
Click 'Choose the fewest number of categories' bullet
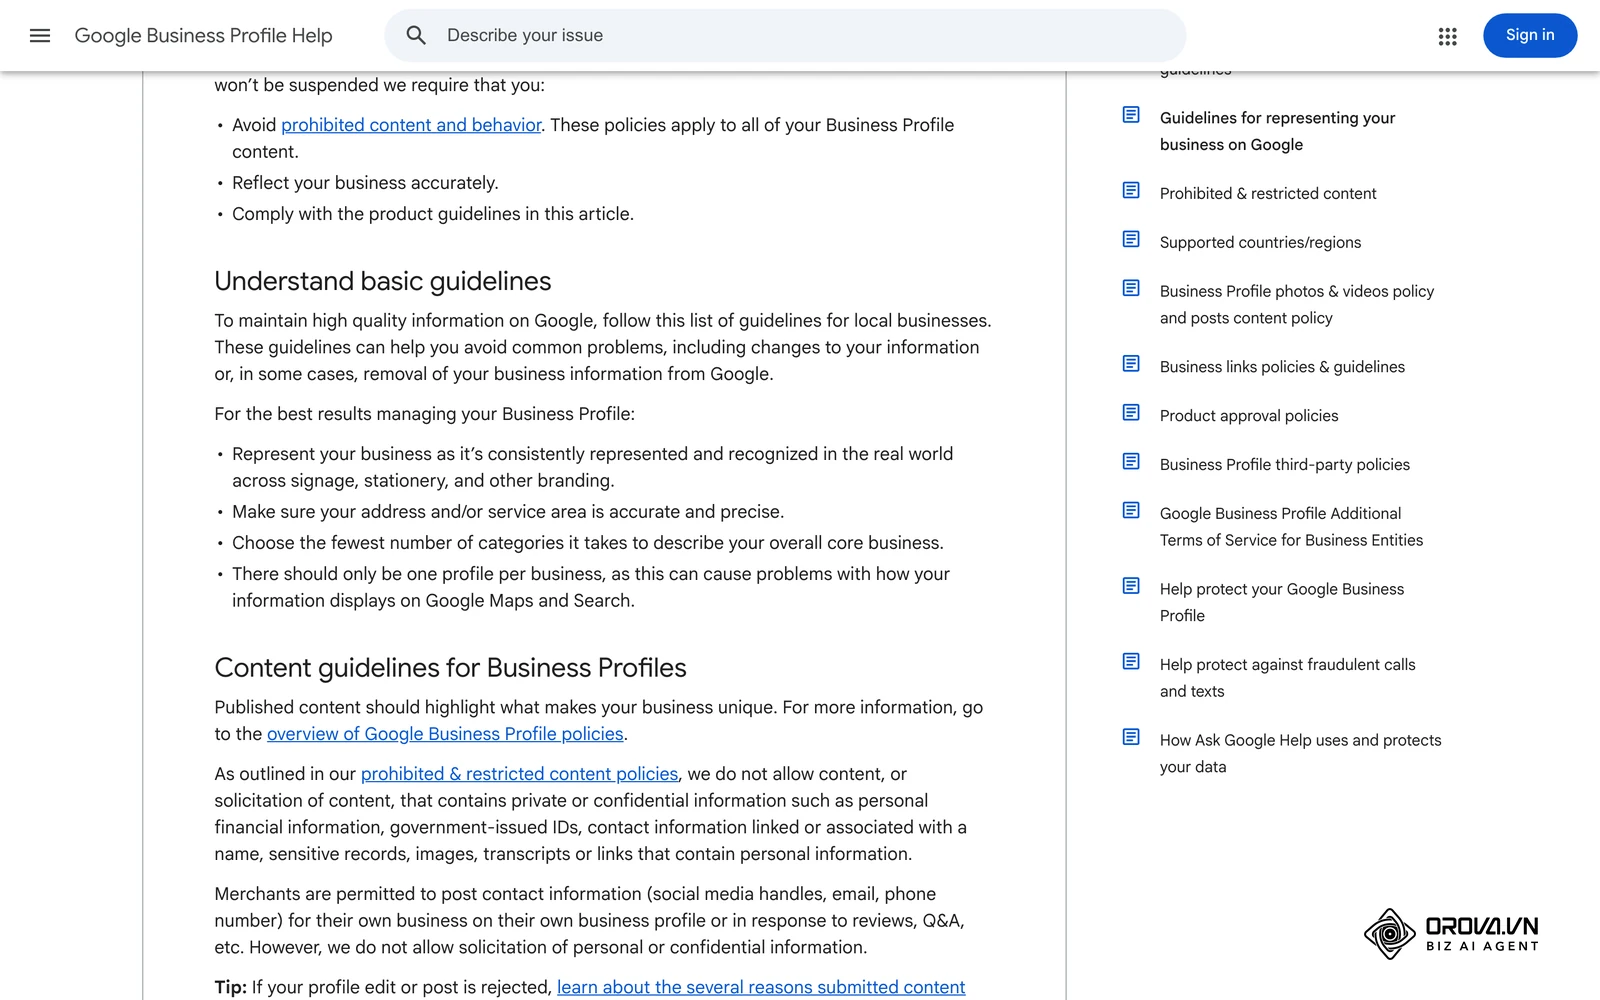pyautogui.click(x=588, y=543)
